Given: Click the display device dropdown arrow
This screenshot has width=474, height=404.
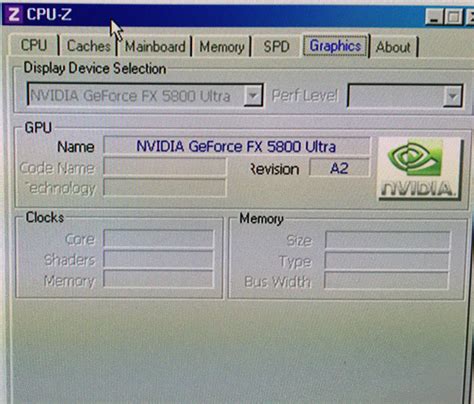Looking at the screenshot, I should point(253,96).
